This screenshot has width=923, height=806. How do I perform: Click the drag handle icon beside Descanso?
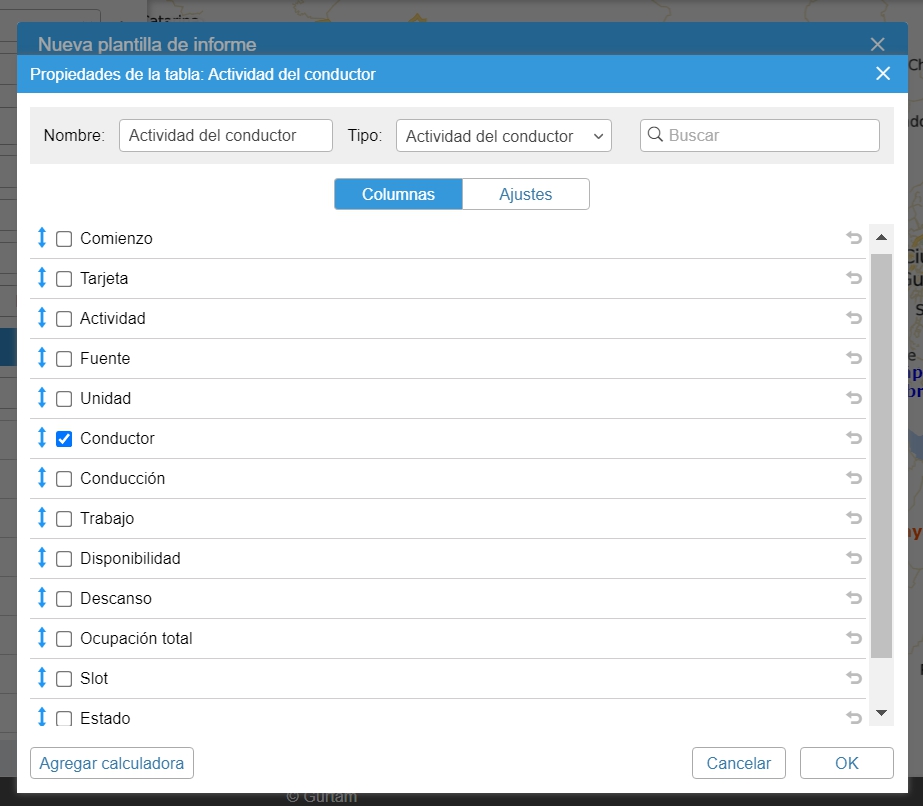[42, 598]
